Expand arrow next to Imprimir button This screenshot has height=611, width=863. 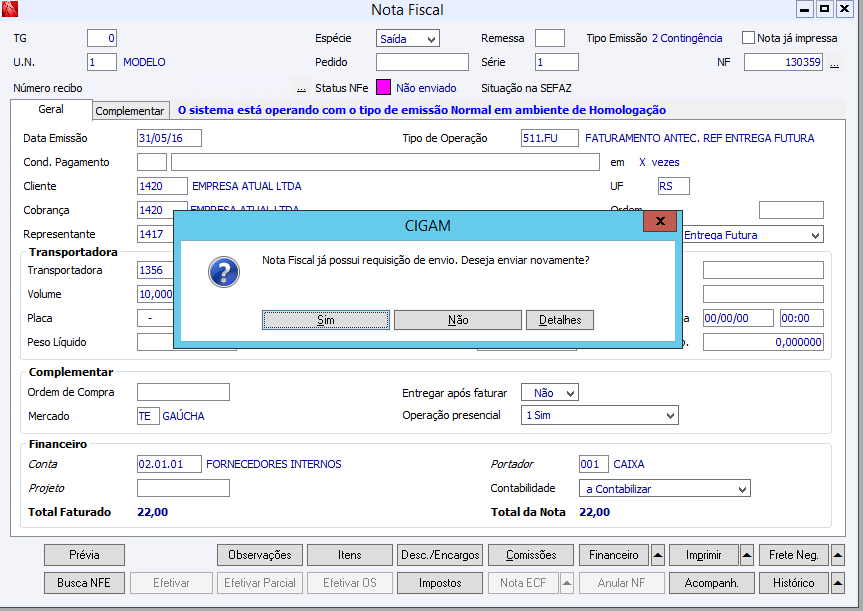746,555
